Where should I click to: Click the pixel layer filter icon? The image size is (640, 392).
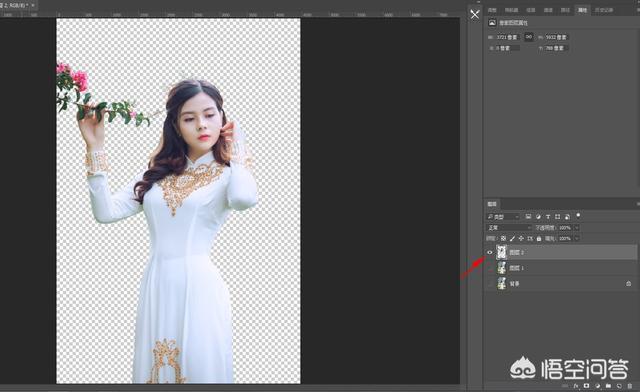(528, 216)
